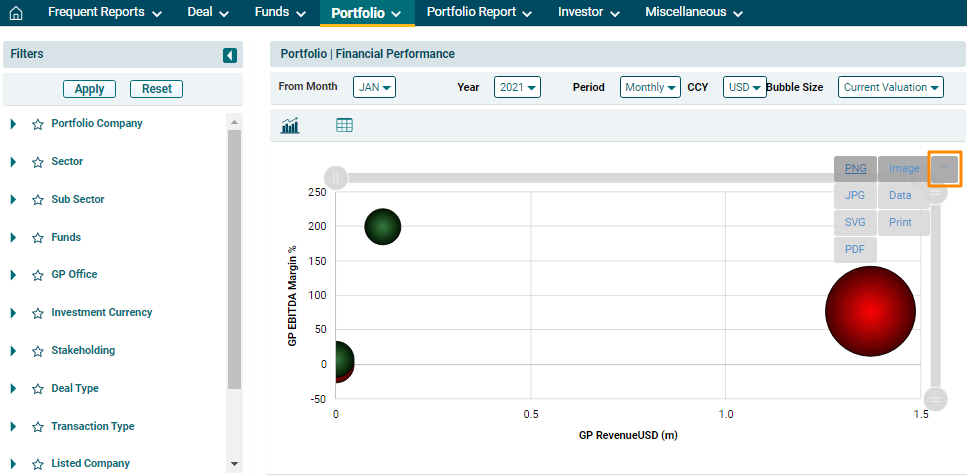Screen dimensions: 967x476
Task: Open the Bubble Size Current Valuation dropdown
Action: (x=891, y=88)
